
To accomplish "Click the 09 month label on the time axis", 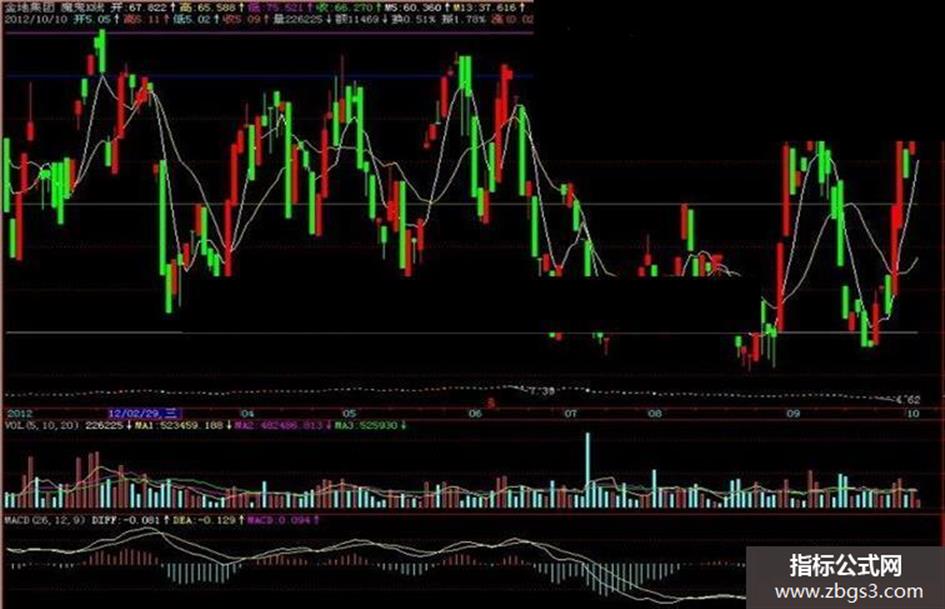I will 793,414.
